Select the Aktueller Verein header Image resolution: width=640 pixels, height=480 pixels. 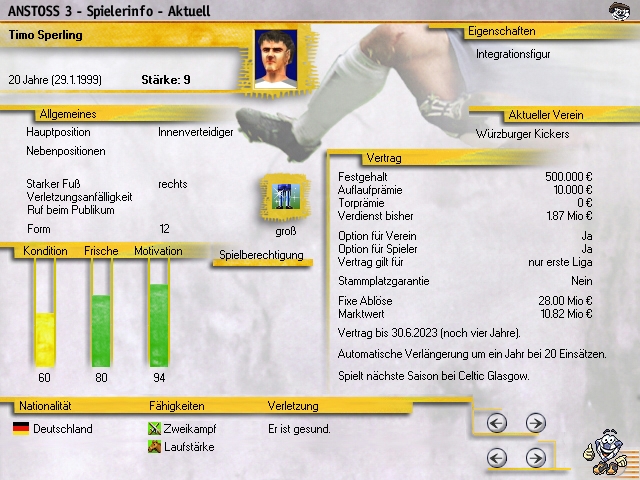(546, 115)
